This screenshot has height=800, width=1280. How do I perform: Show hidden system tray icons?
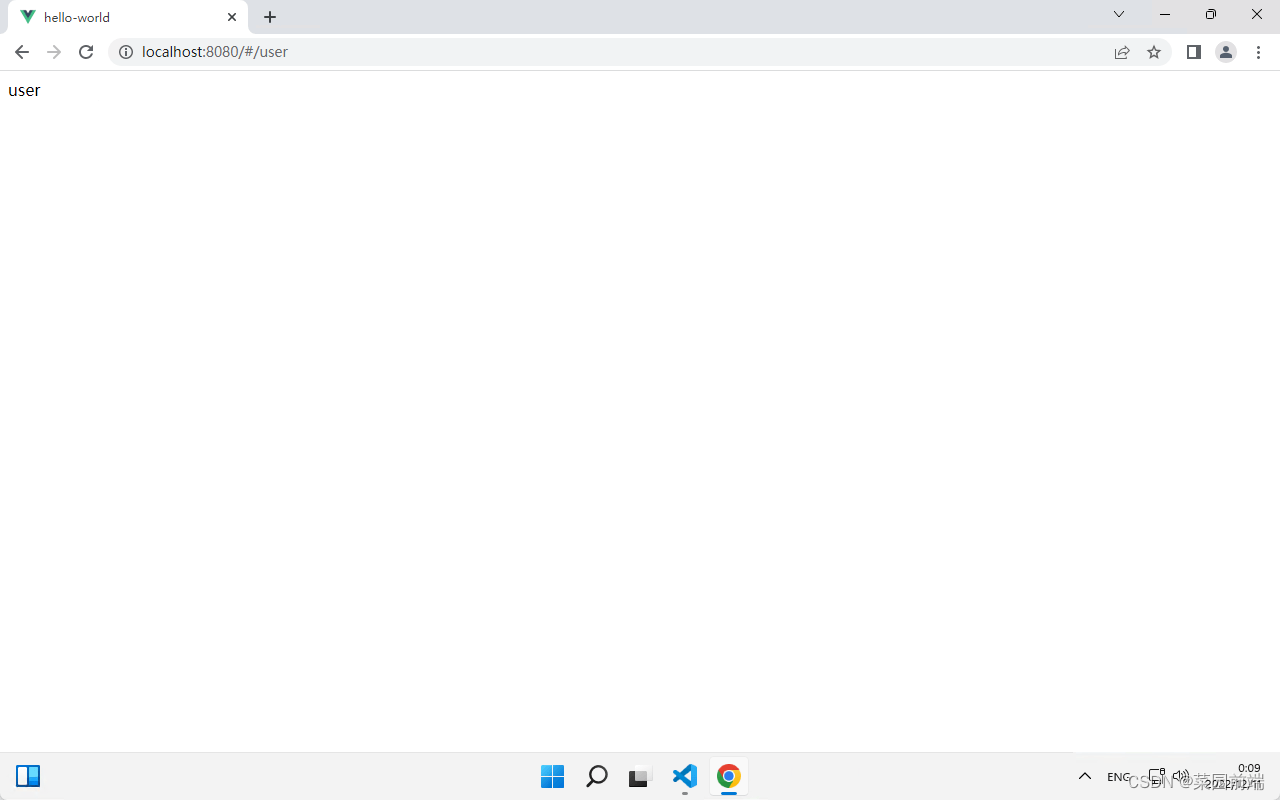pos(1085,776)
